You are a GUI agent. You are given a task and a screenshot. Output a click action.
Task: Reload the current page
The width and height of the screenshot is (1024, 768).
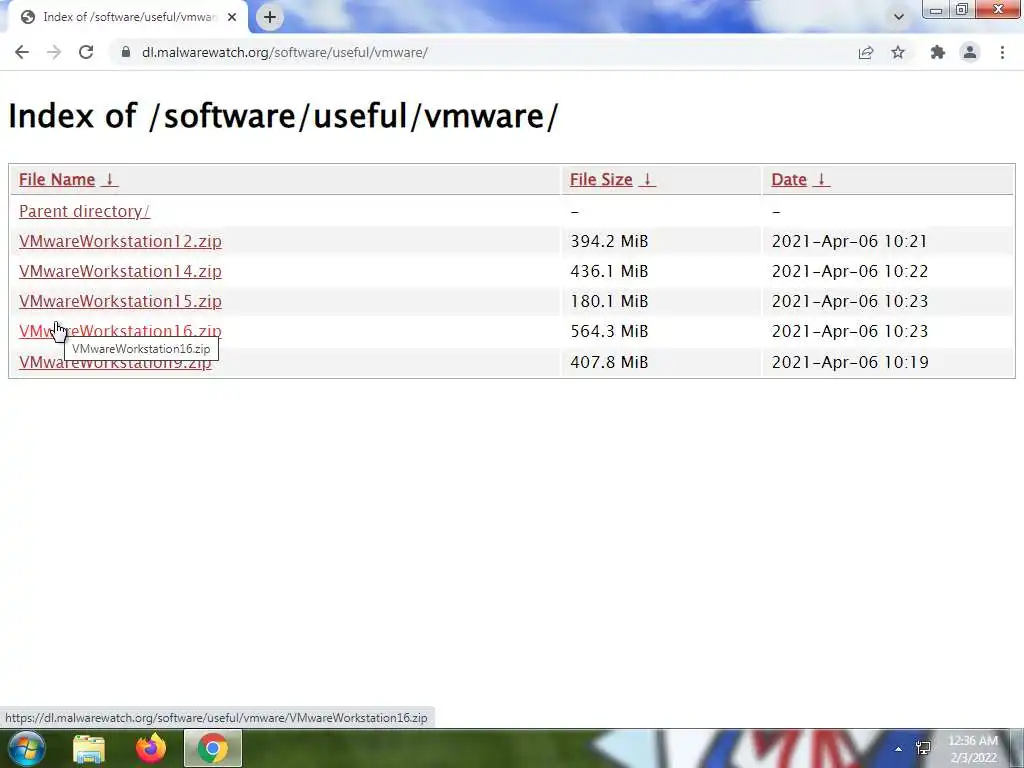tap(86, 52)
